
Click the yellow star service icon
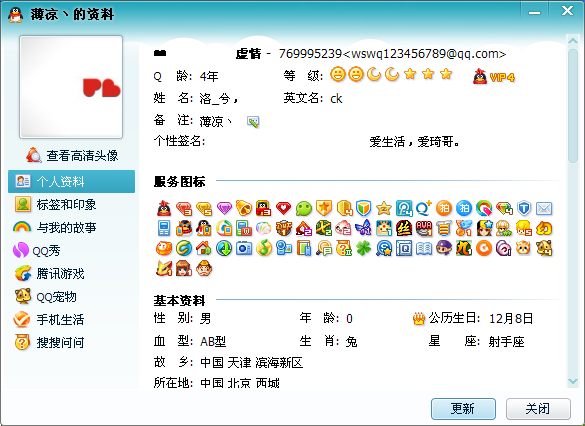384,208
